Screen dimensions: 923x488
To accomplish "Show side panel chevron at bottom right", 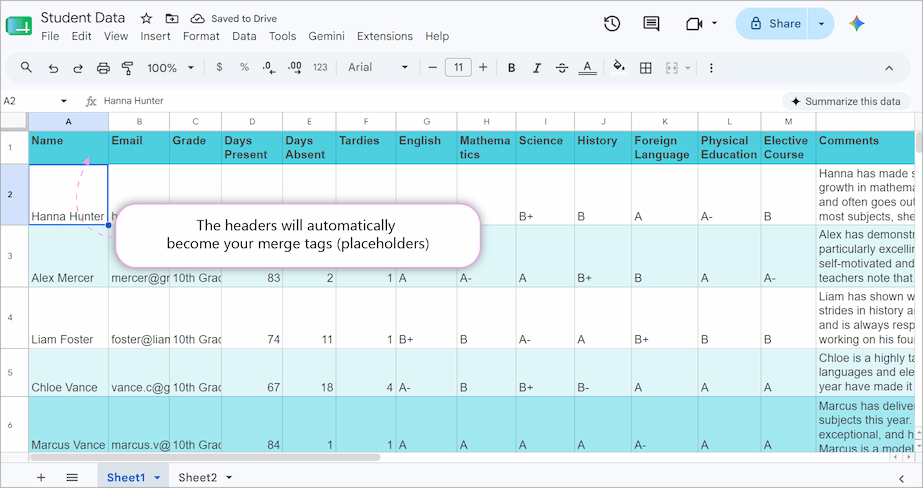I will tap(901, 478).
